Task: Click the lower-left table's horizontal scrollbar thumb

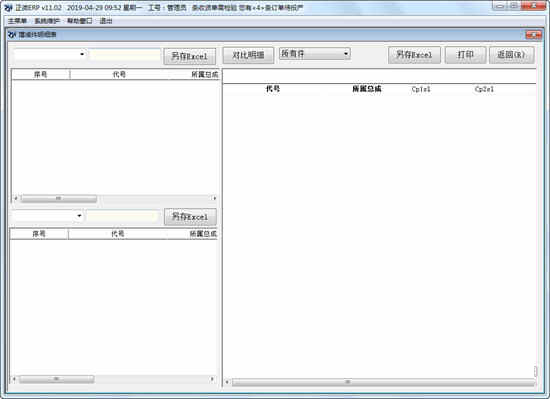Action: pos(56,379)
